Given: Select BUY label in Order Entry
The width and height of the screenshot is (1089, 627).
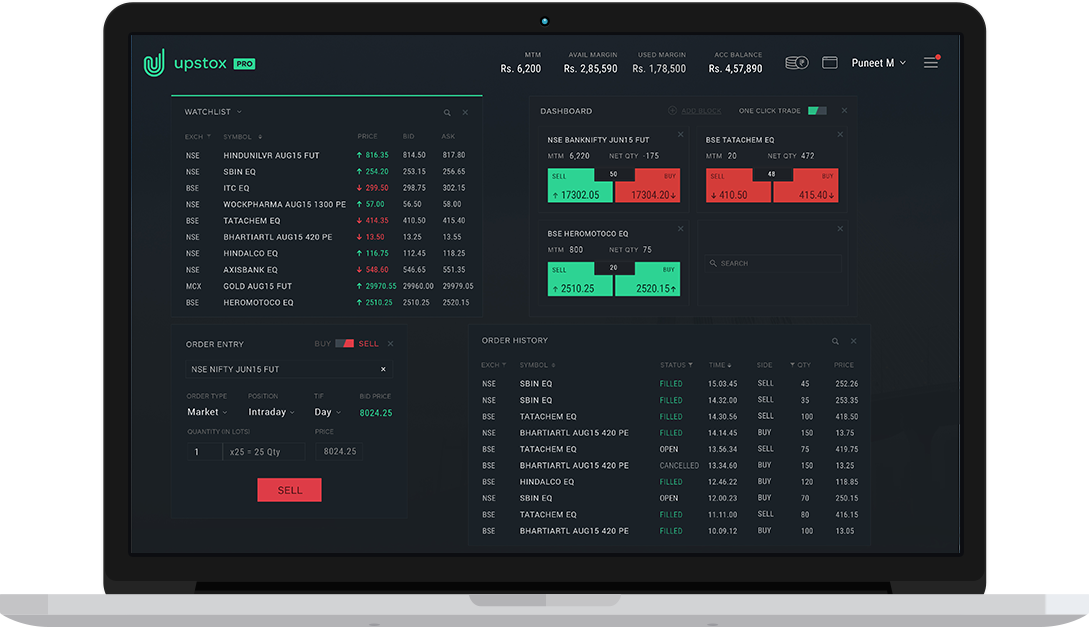Looking at the screenshot, I should click(x=322, y=344).
